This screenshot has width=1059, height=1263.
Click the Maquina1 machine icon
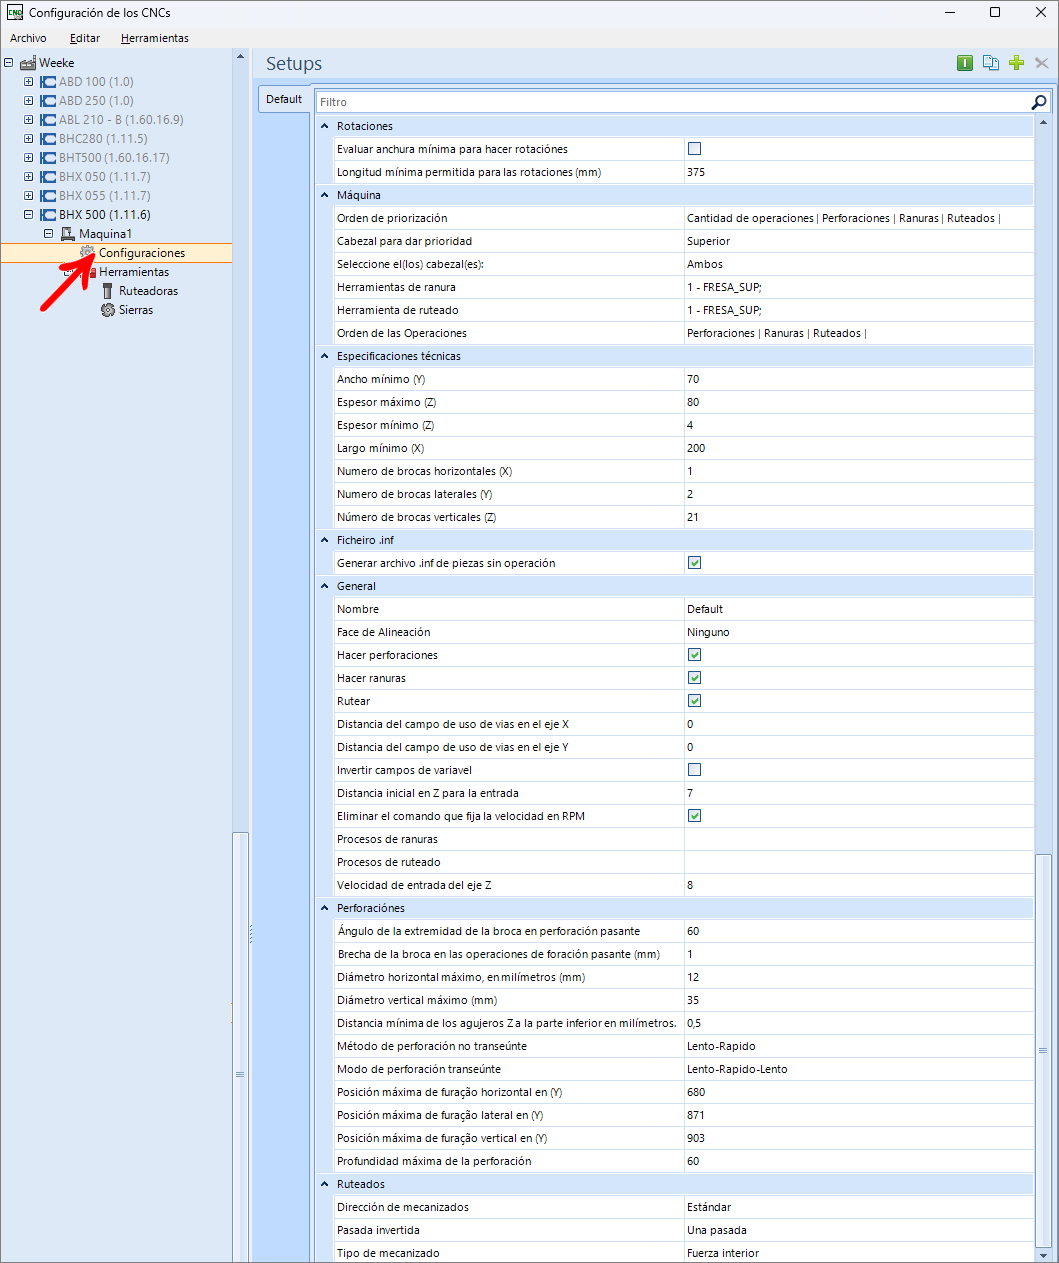(x=68, y=234)
